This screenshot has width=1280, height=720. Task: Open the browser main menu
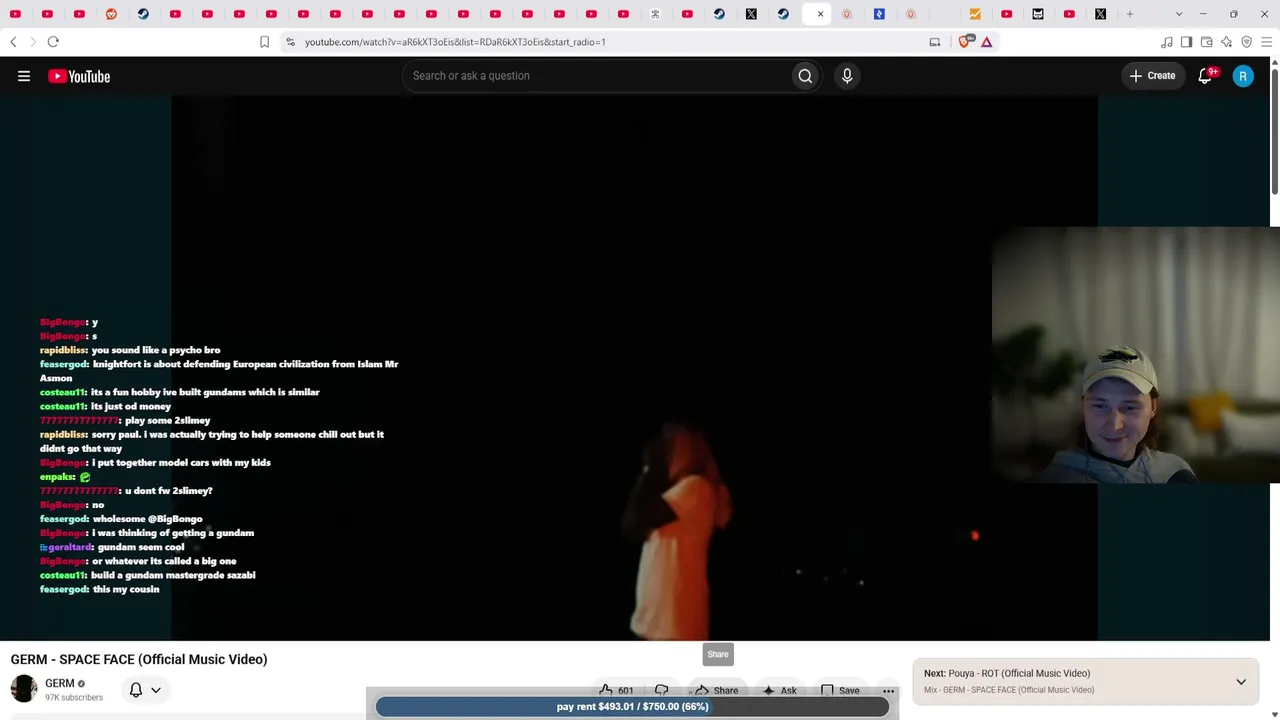(x=1266, y=42)
